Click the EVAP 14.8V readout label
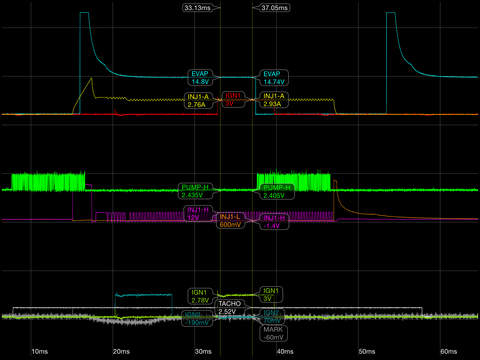Image resolution: width=480 pixels, height=360 pixels. pos(200,78)
